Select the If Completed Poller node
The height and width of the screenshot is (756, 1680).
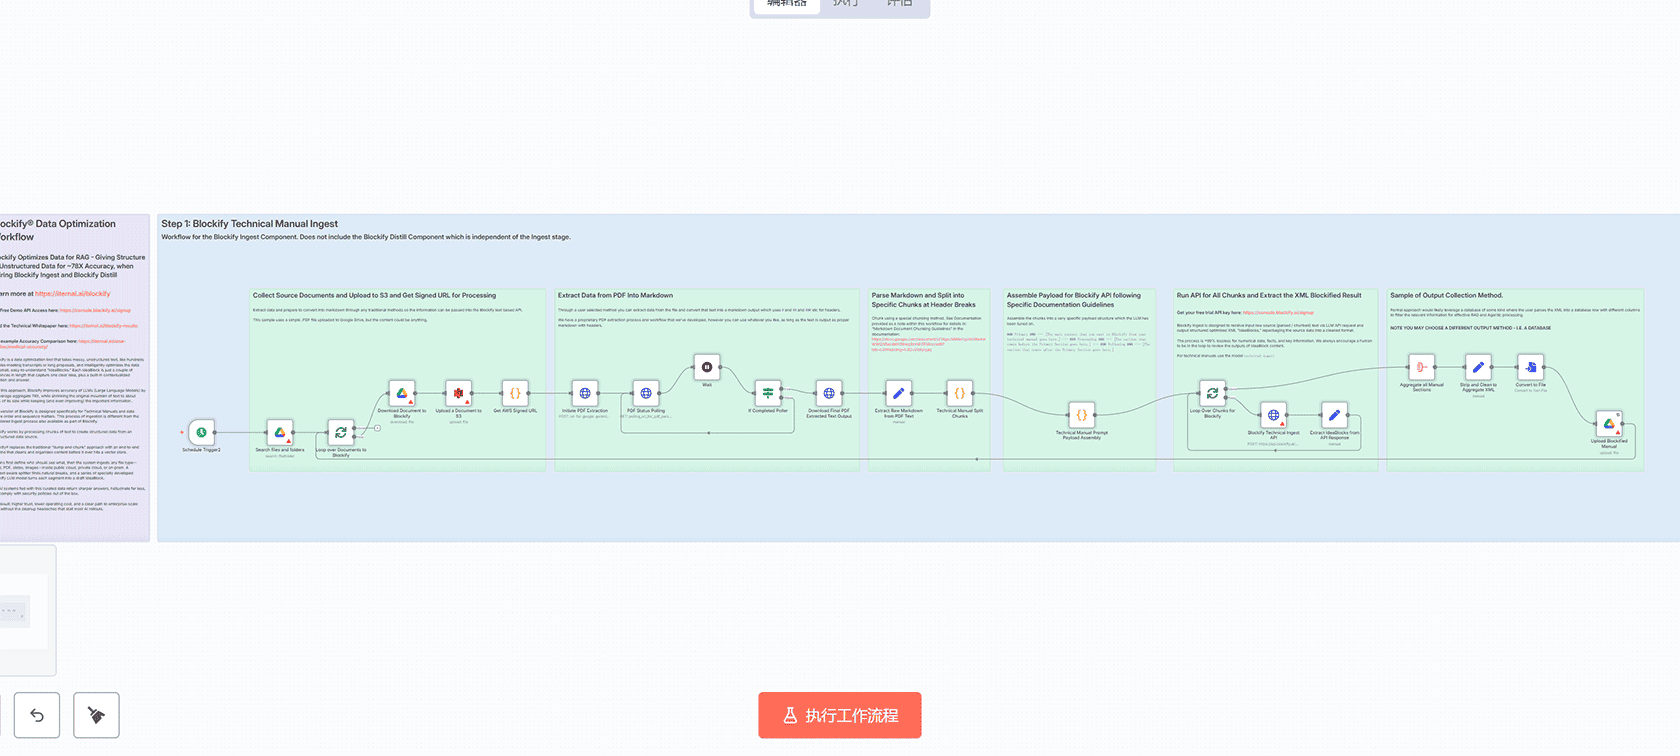(x=768, y=393)
